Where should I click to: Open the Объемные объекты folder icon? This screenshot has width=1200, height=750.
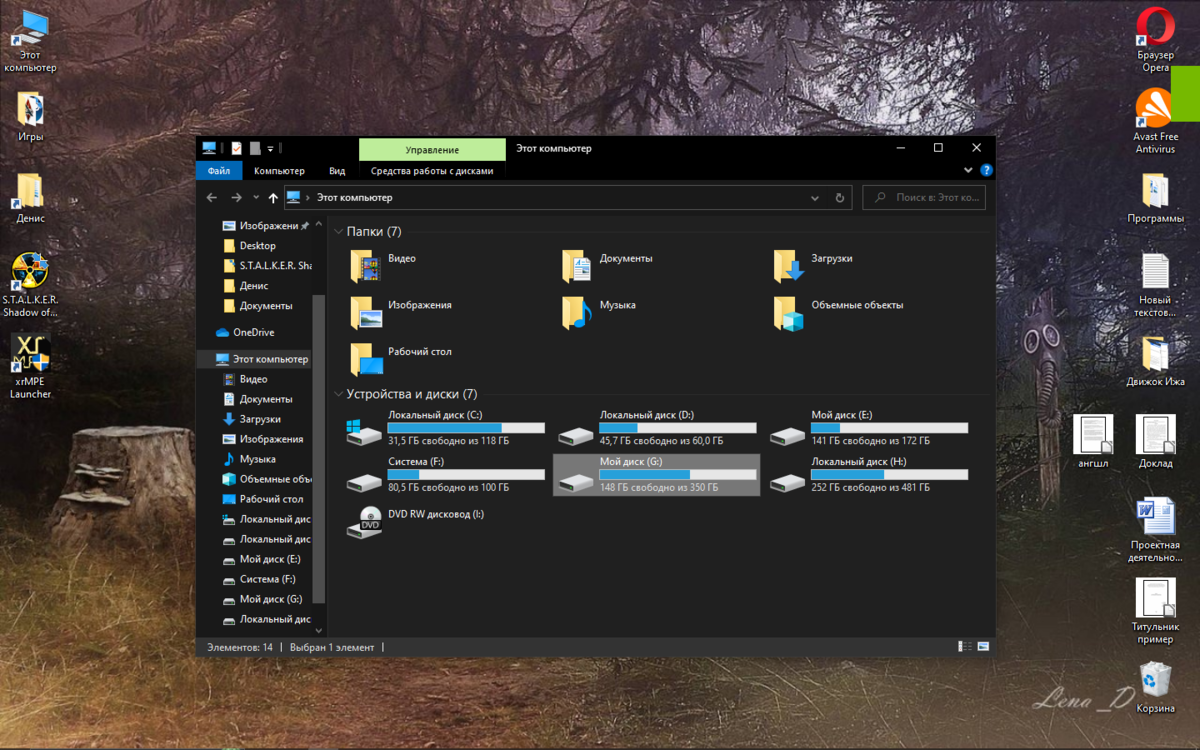[x=789, y=313]
